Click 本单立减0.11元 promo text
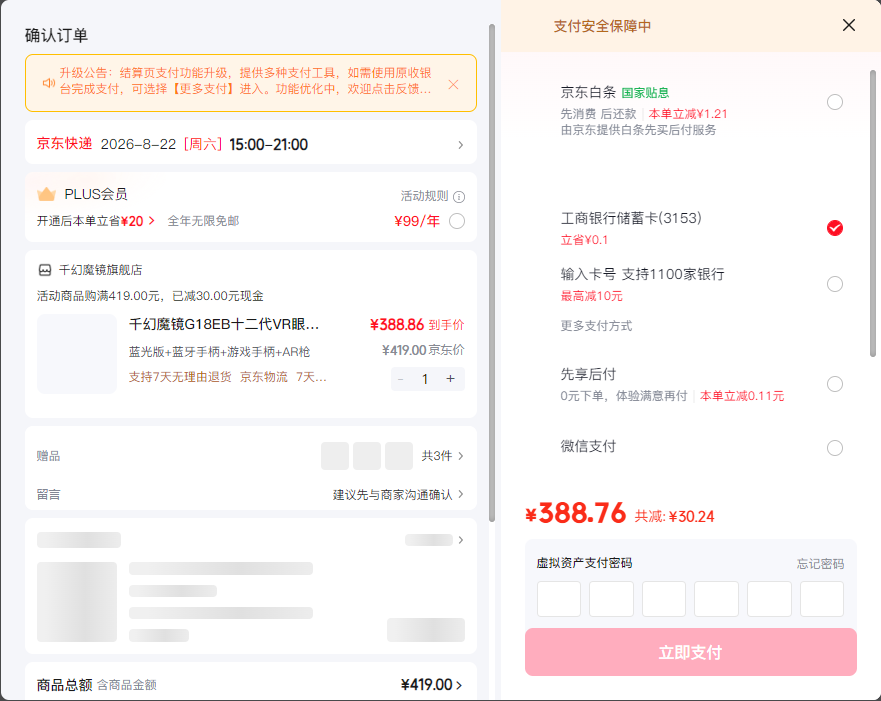The height and width of the screenshot is (701, 881). pos(742,396)
